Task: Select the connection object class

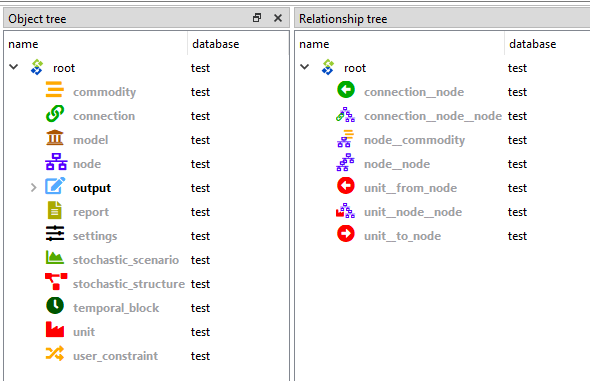Action: pyautogui.click(x=104, y=116)
